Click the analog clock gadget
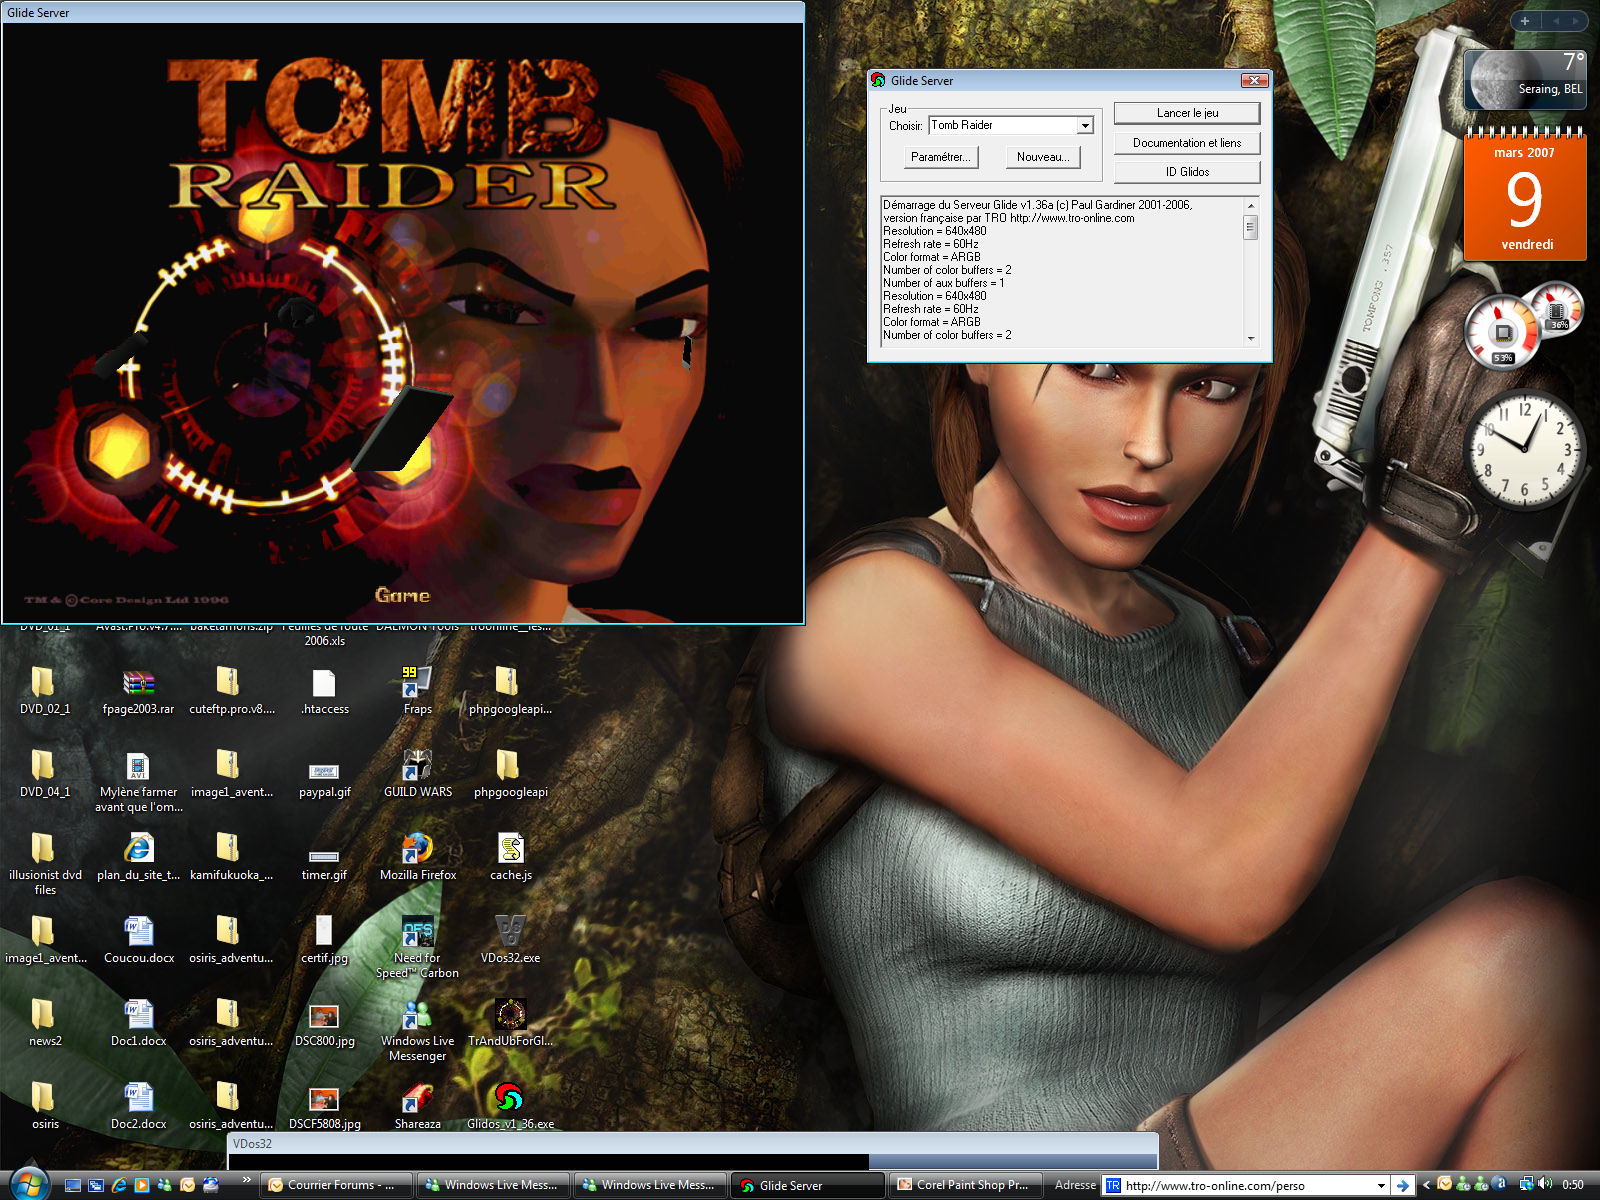The height and width of the screenshot is (1200, 1600). tap(1524, 449)
